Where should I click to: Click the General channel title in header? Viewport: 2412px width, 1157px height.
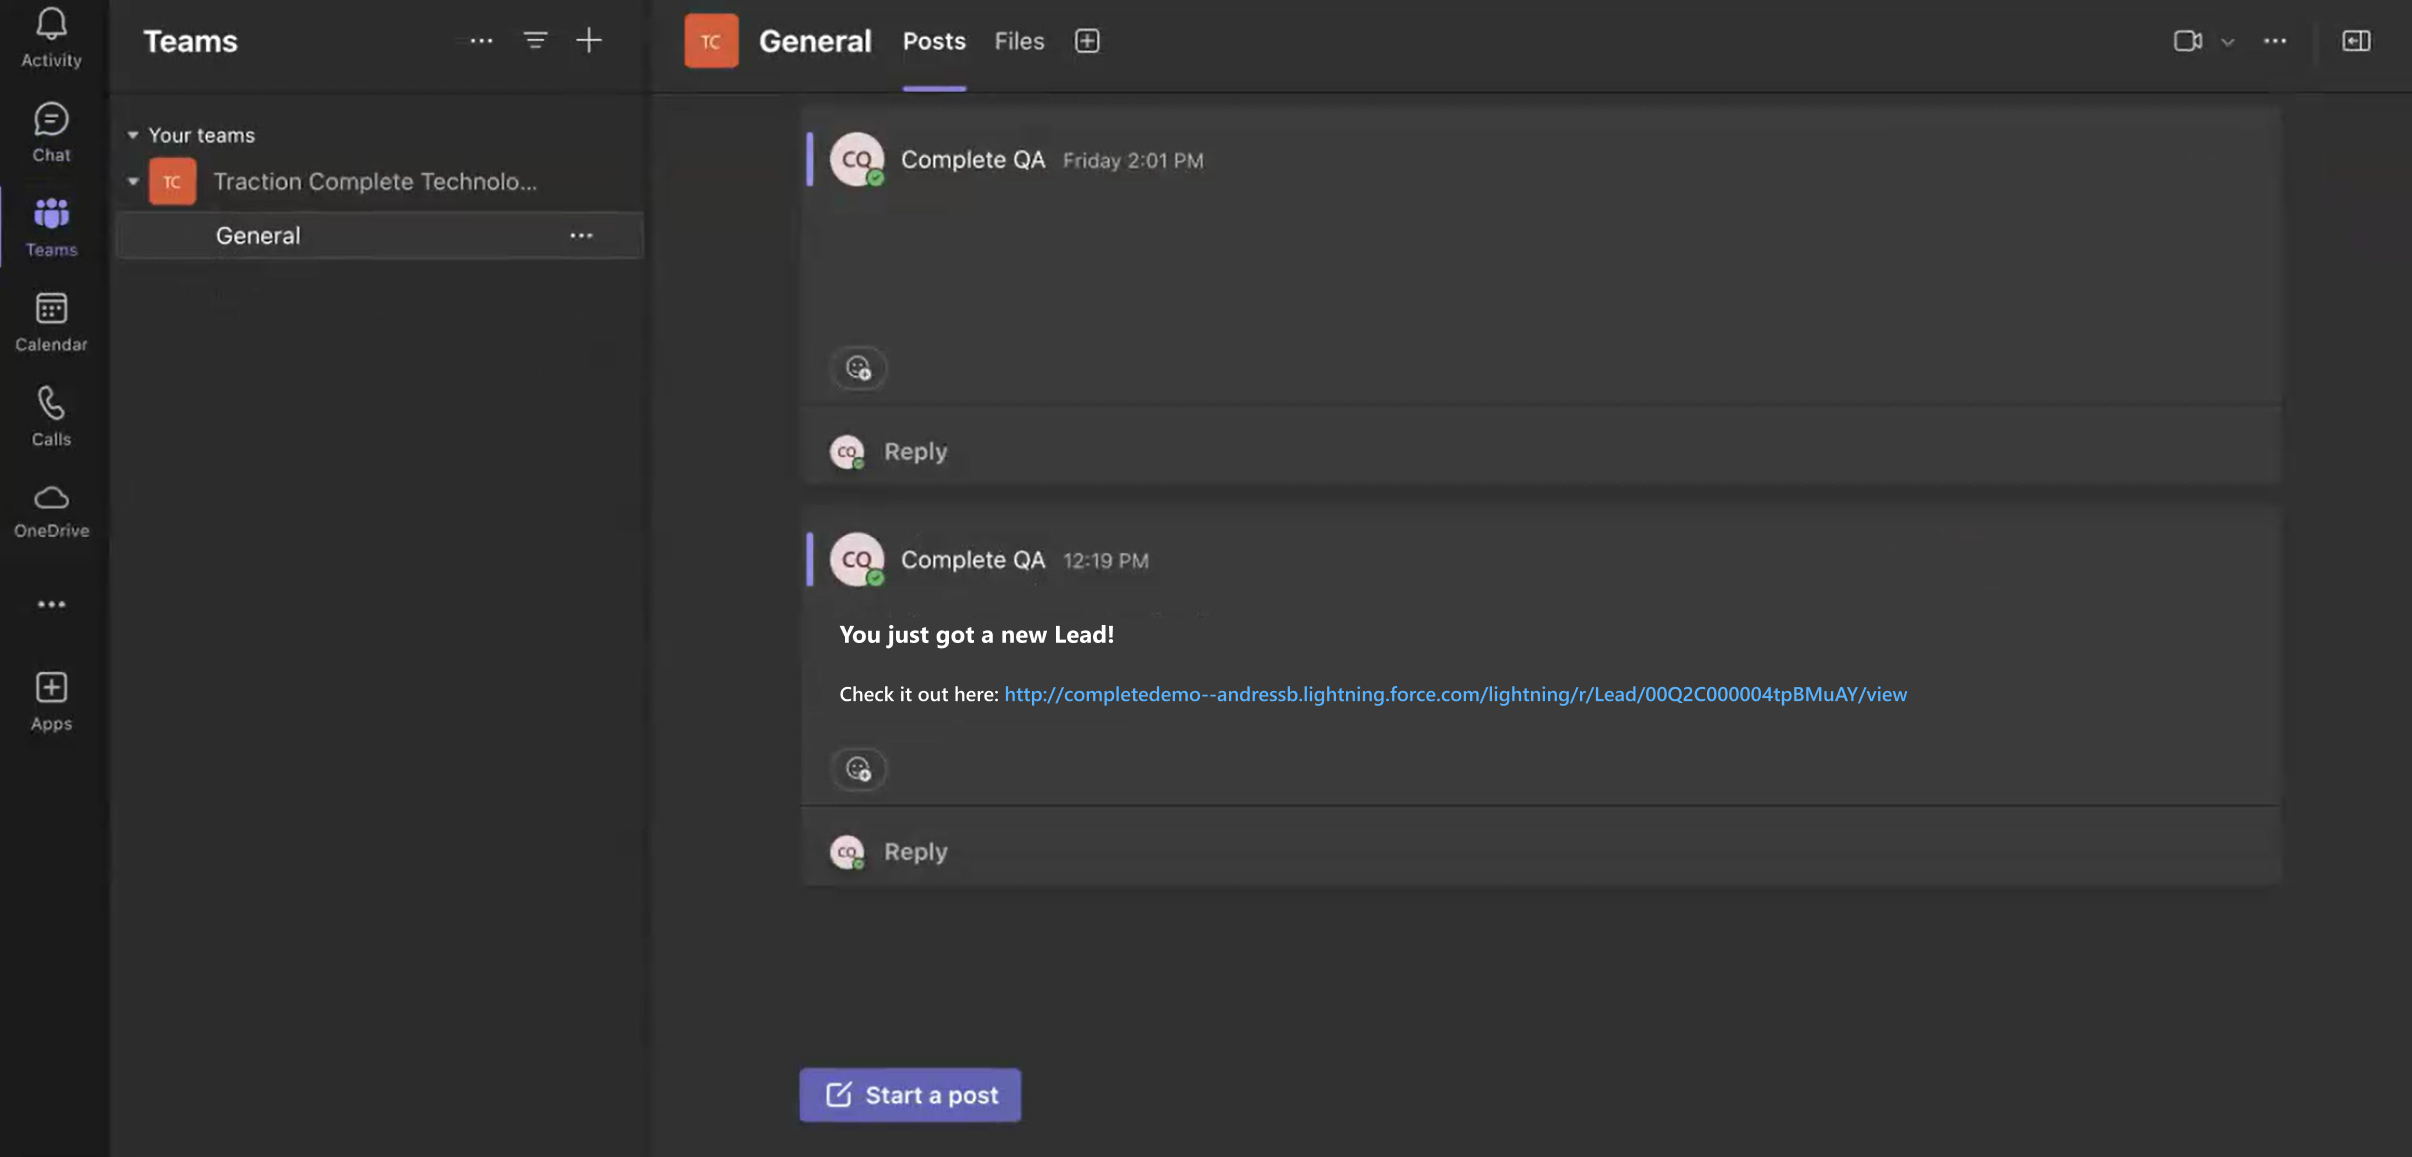click(x=815, y=41)
